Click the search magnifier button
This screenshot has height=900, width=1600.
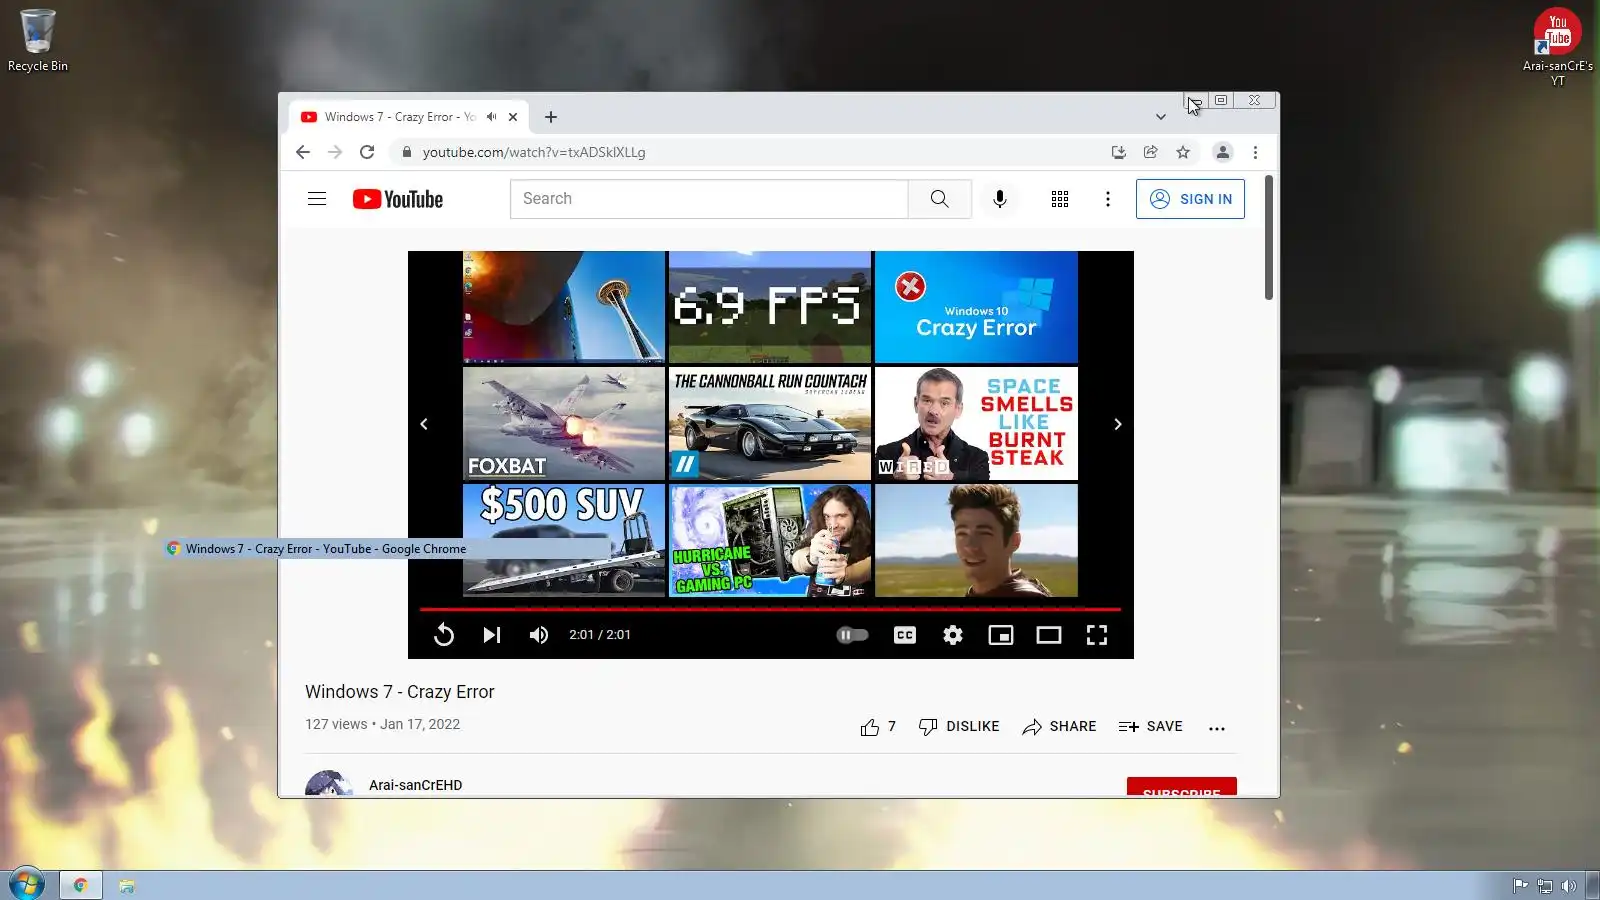(x=939, y=199)
